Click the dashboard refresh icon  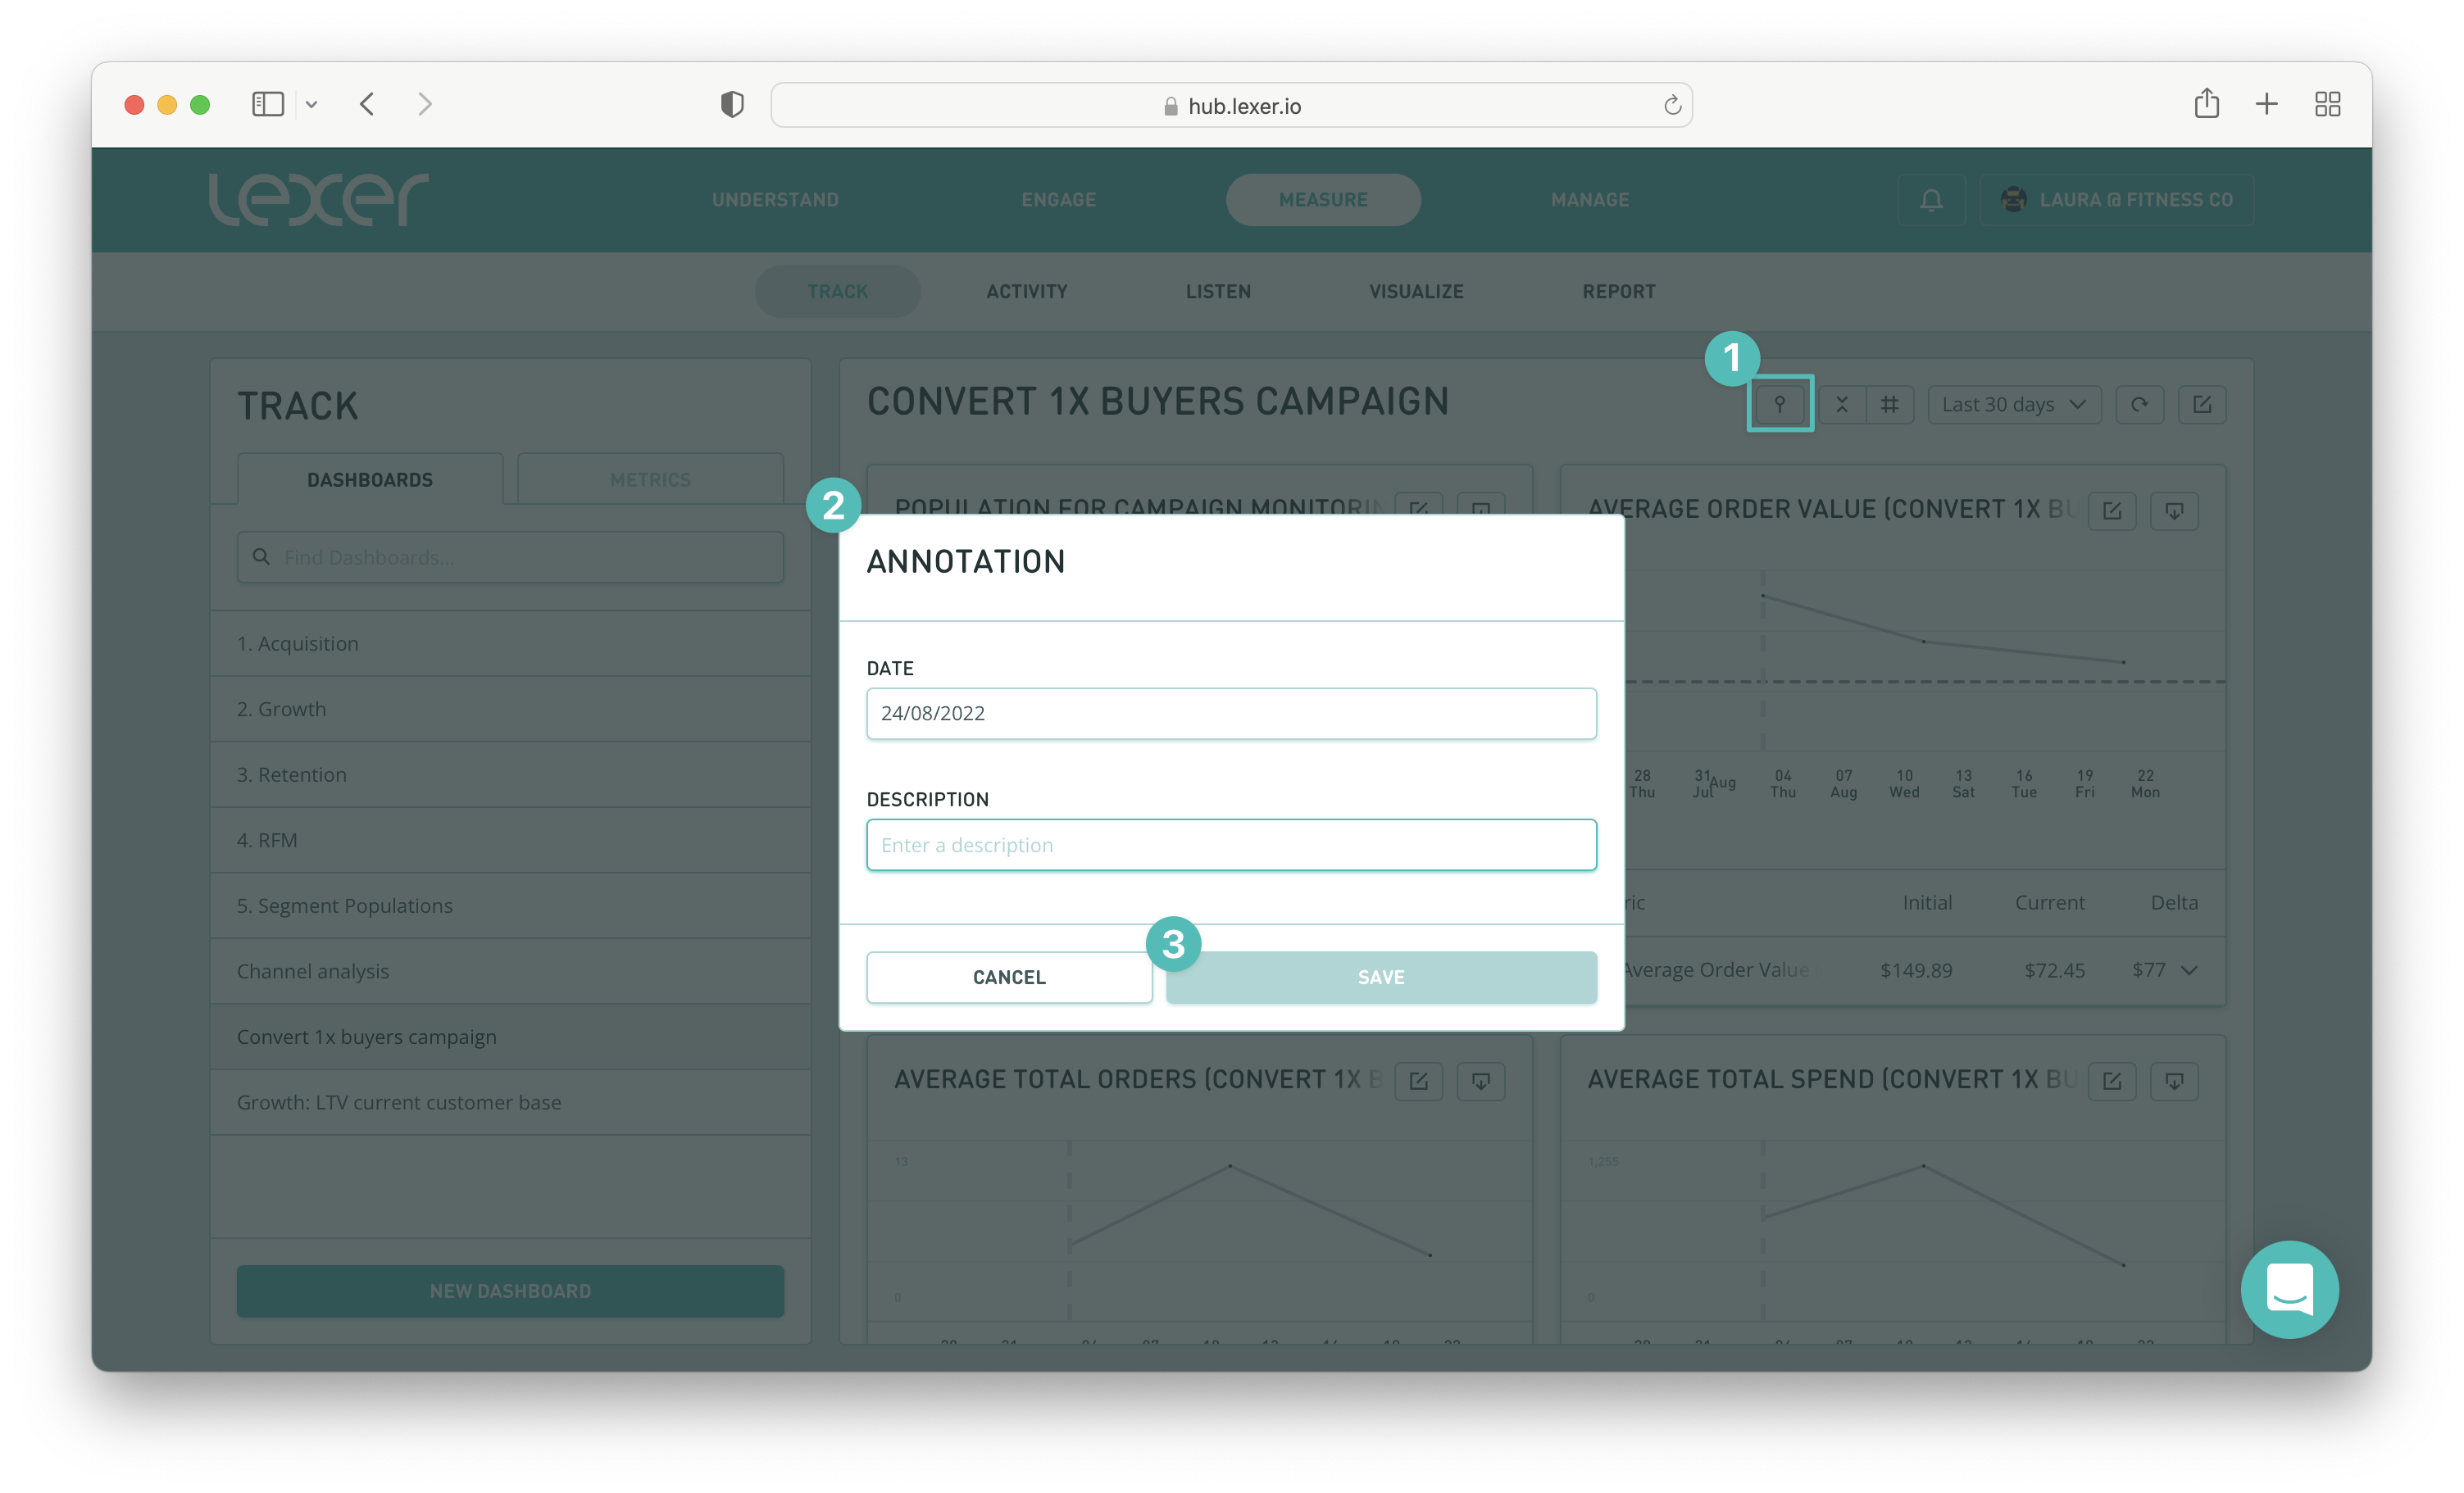pos(2139,404)
